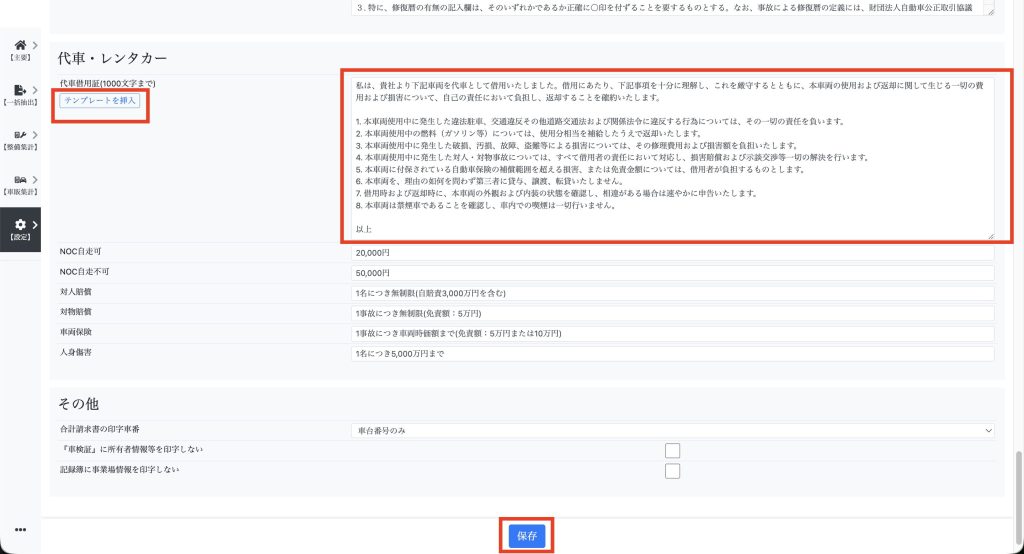The height and width of the screenshot is (554, 1024).
Task: Open the 主要 home icon in sidebar
Action: pyautogui.click(x=20, y=46)
